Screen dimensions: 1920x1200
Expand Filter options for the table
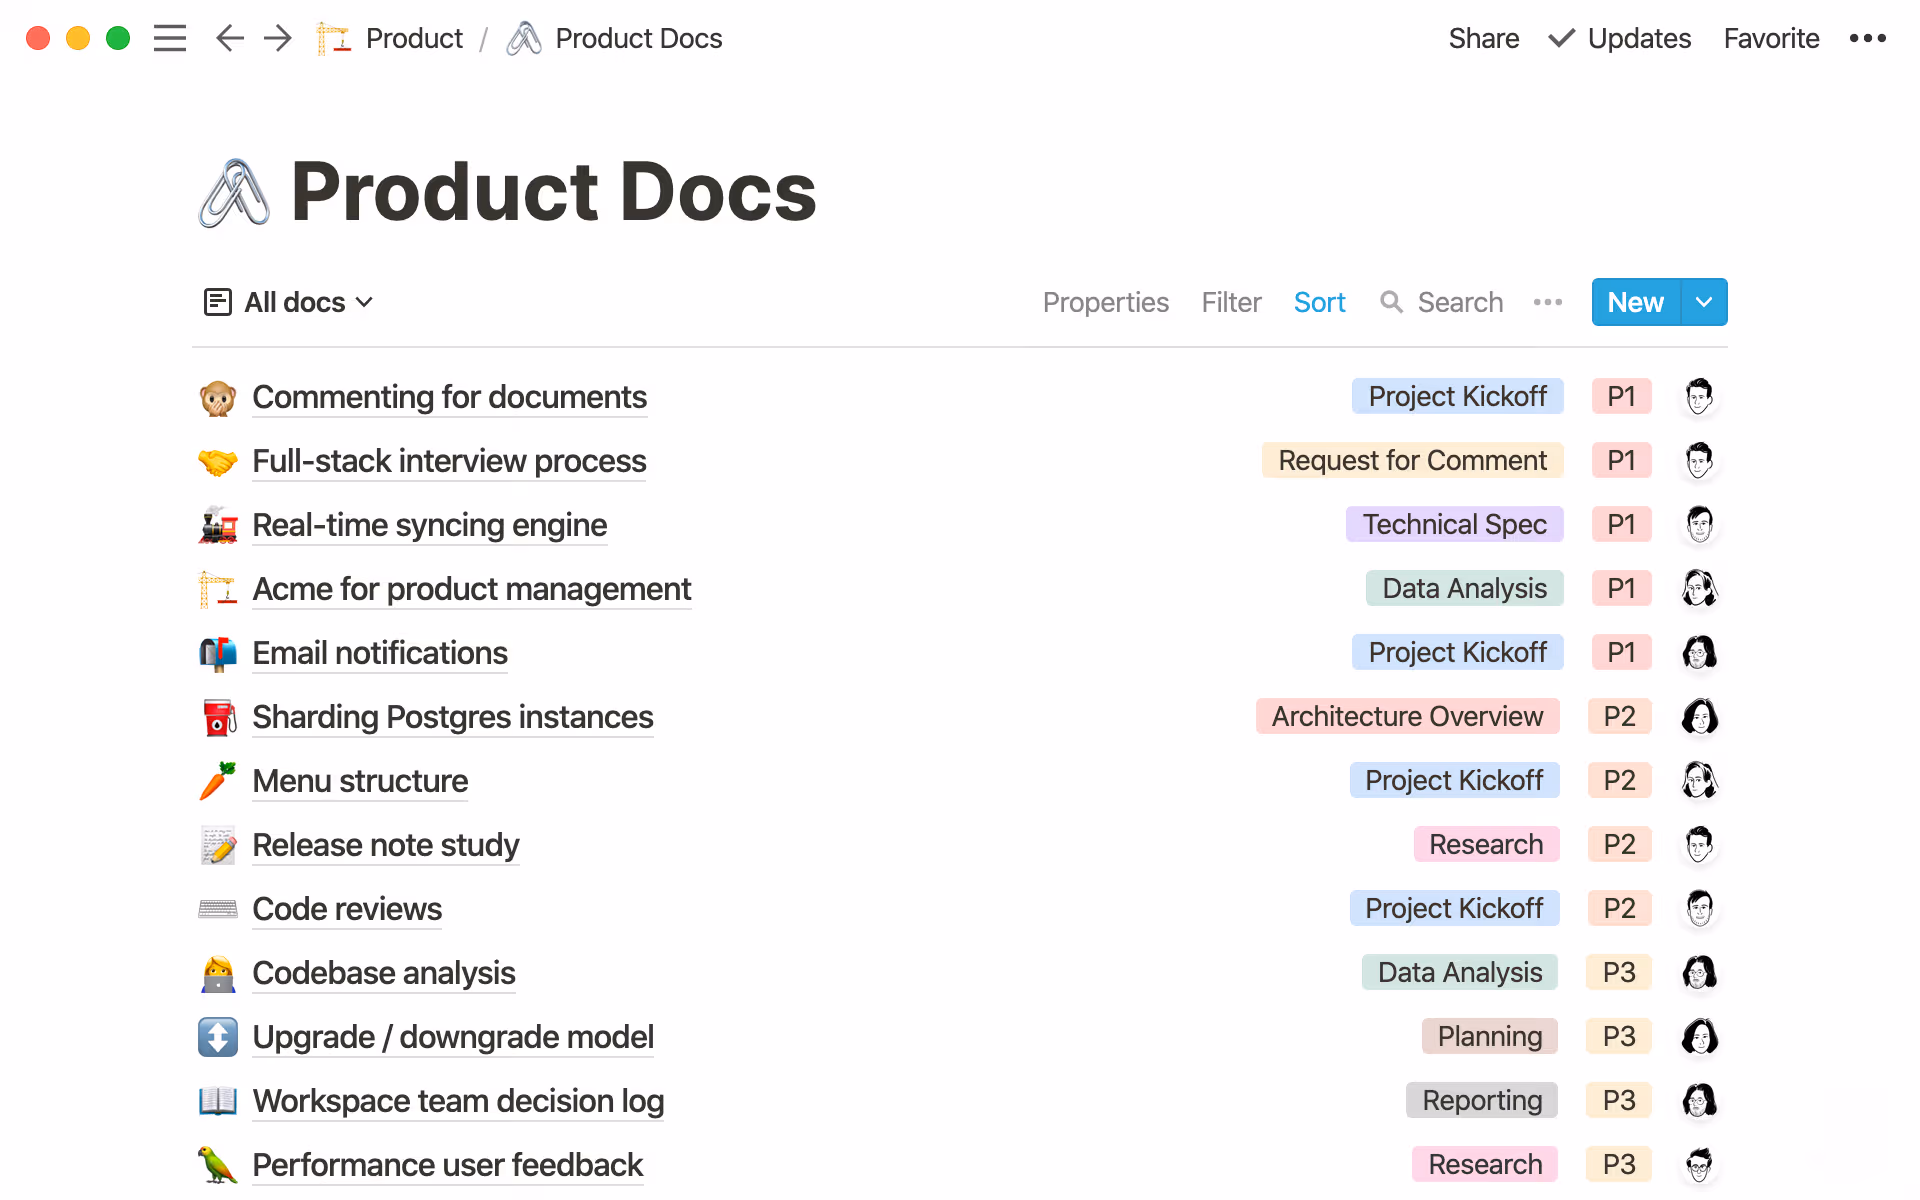pos(1231,302)
